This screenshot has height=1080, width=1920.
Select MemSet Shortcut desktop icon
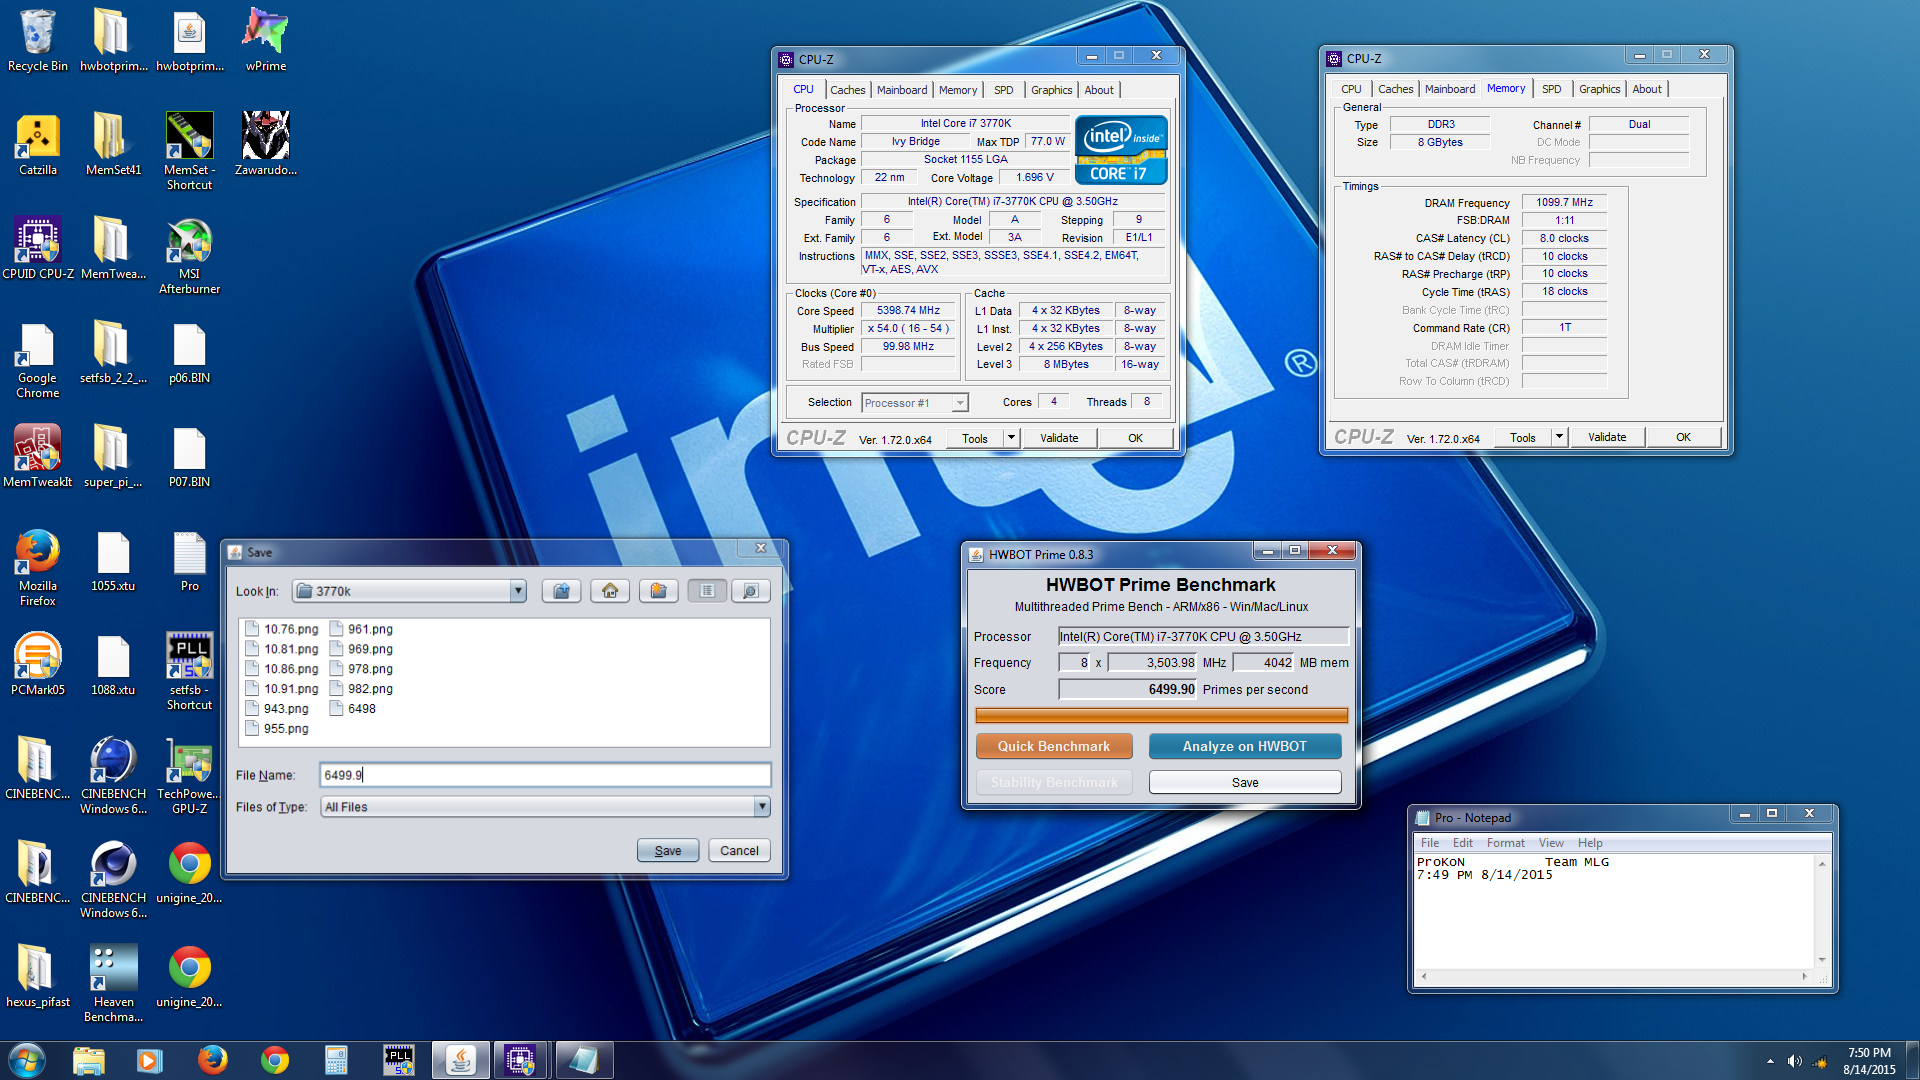coord(189,150)
